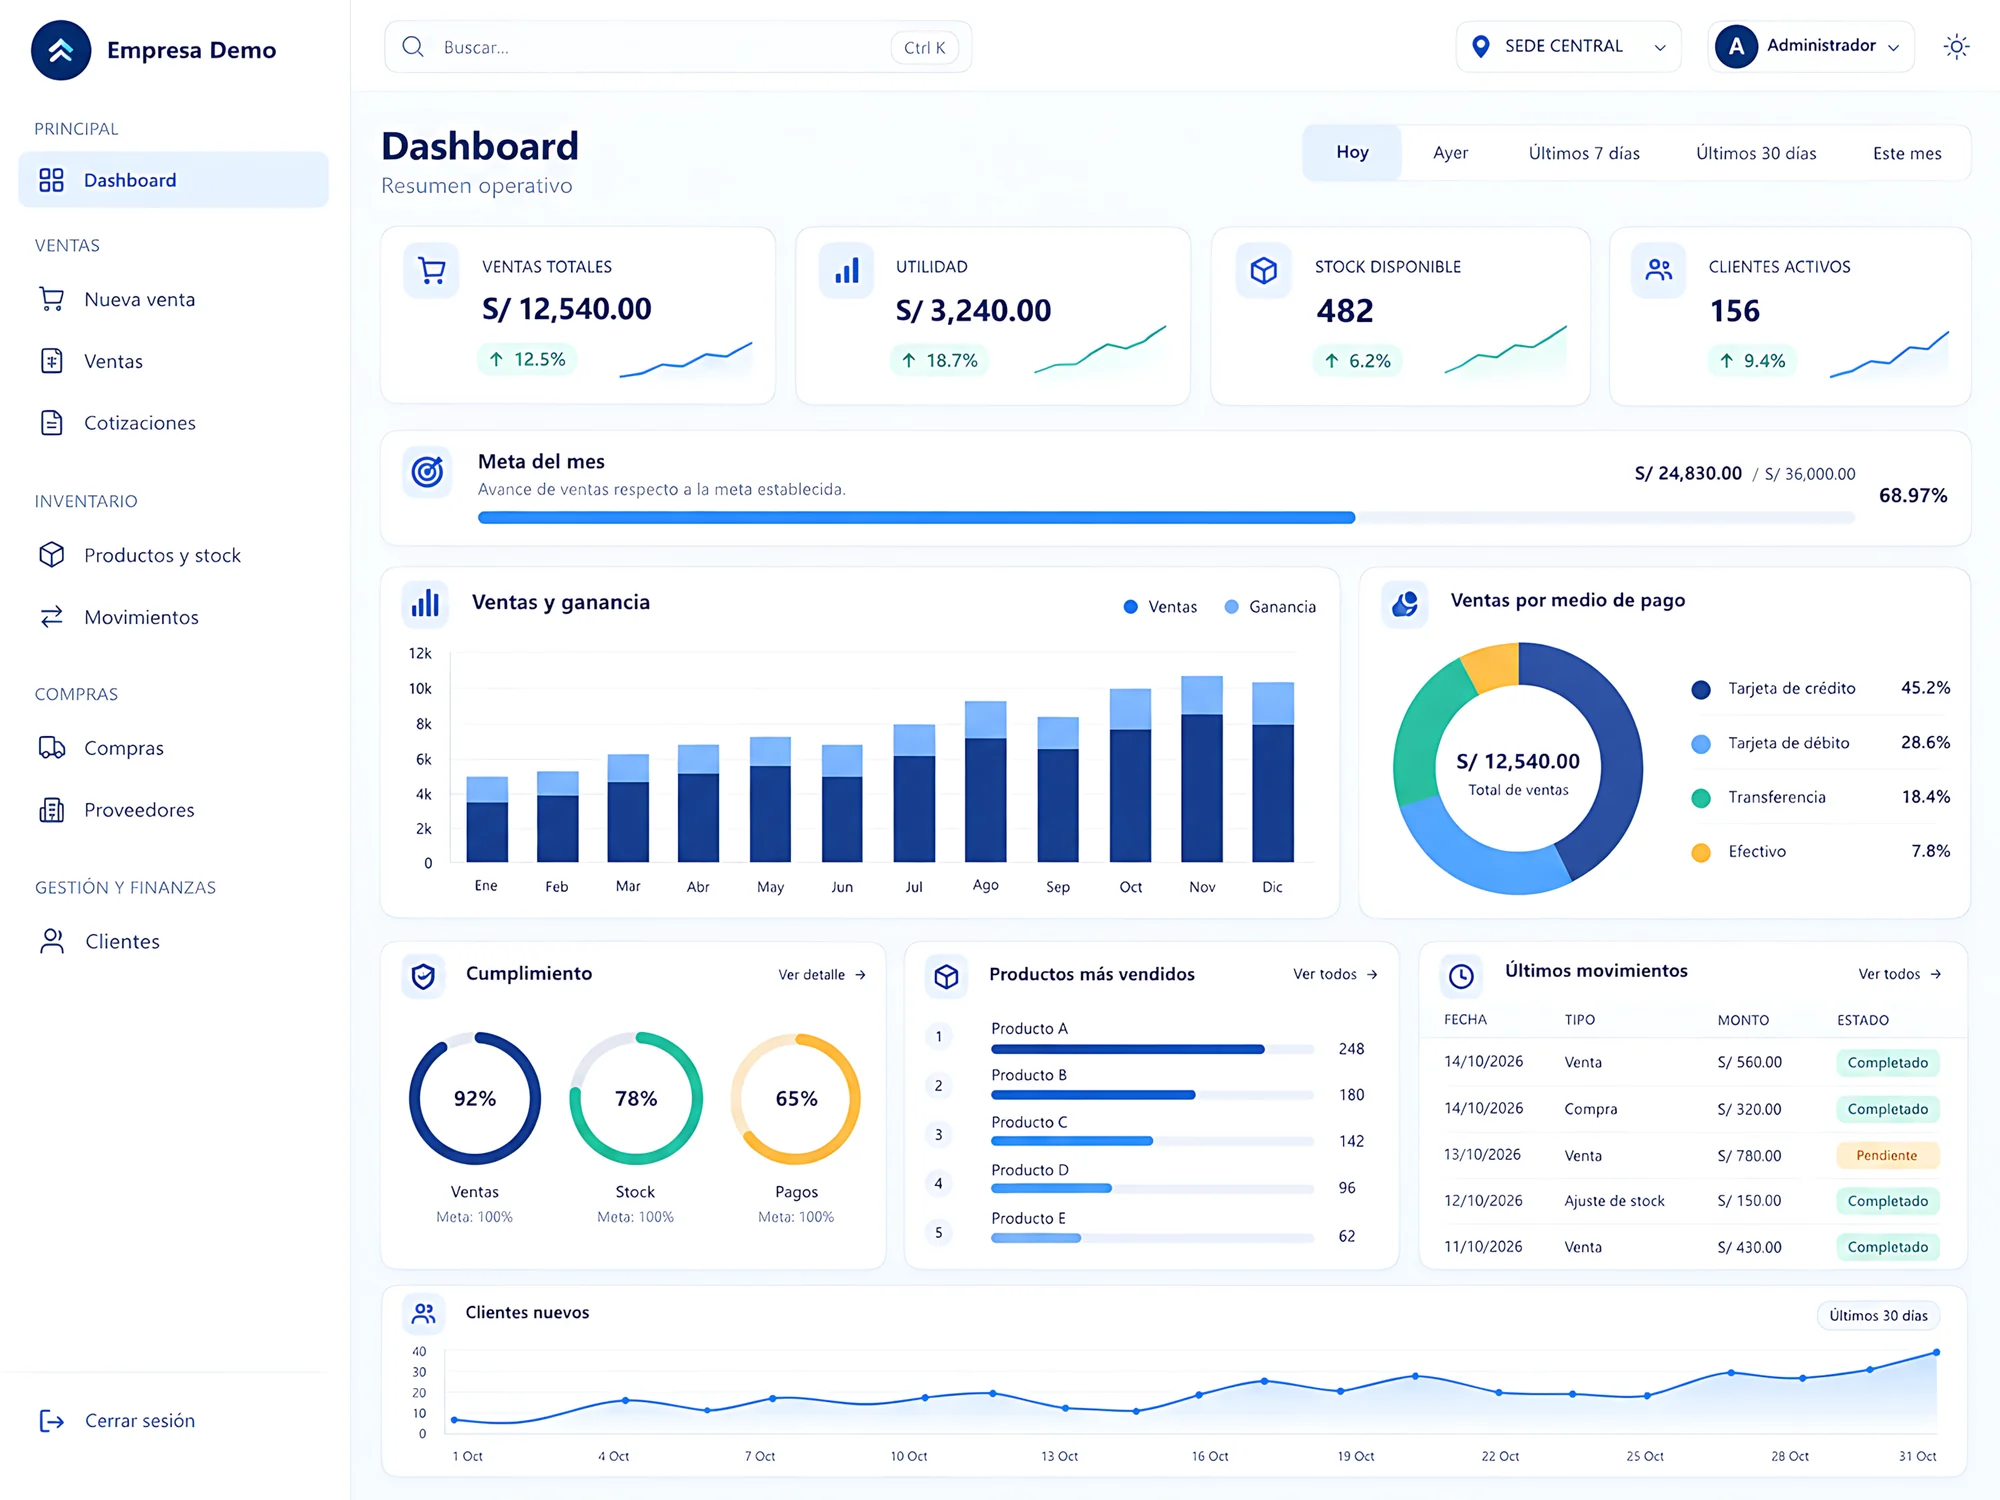This screenshot has width=2000, height=1500.
Task: Switch to the Ayer period tab
Action: (1450, 153)
